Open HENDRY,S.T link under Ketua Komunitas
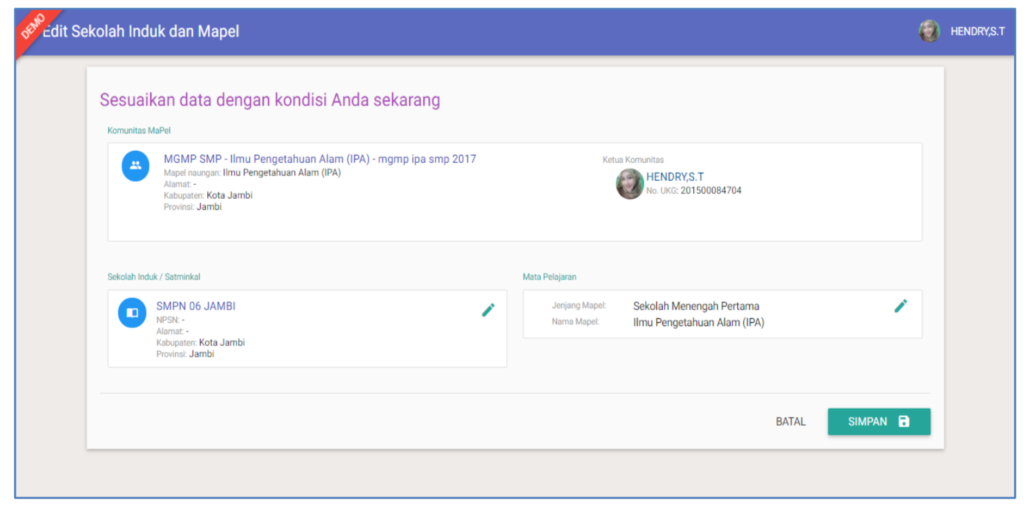Image resolution: width=1024 pixels, height=509 pixels. click(x=675, y=176)
